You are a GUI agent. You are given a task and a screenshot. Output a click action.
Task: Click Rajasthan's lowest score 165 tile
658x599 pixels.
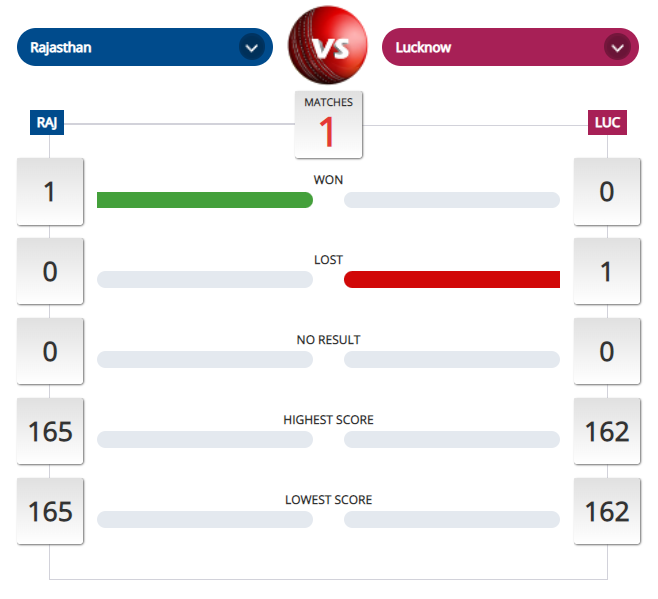pos(50,511)
